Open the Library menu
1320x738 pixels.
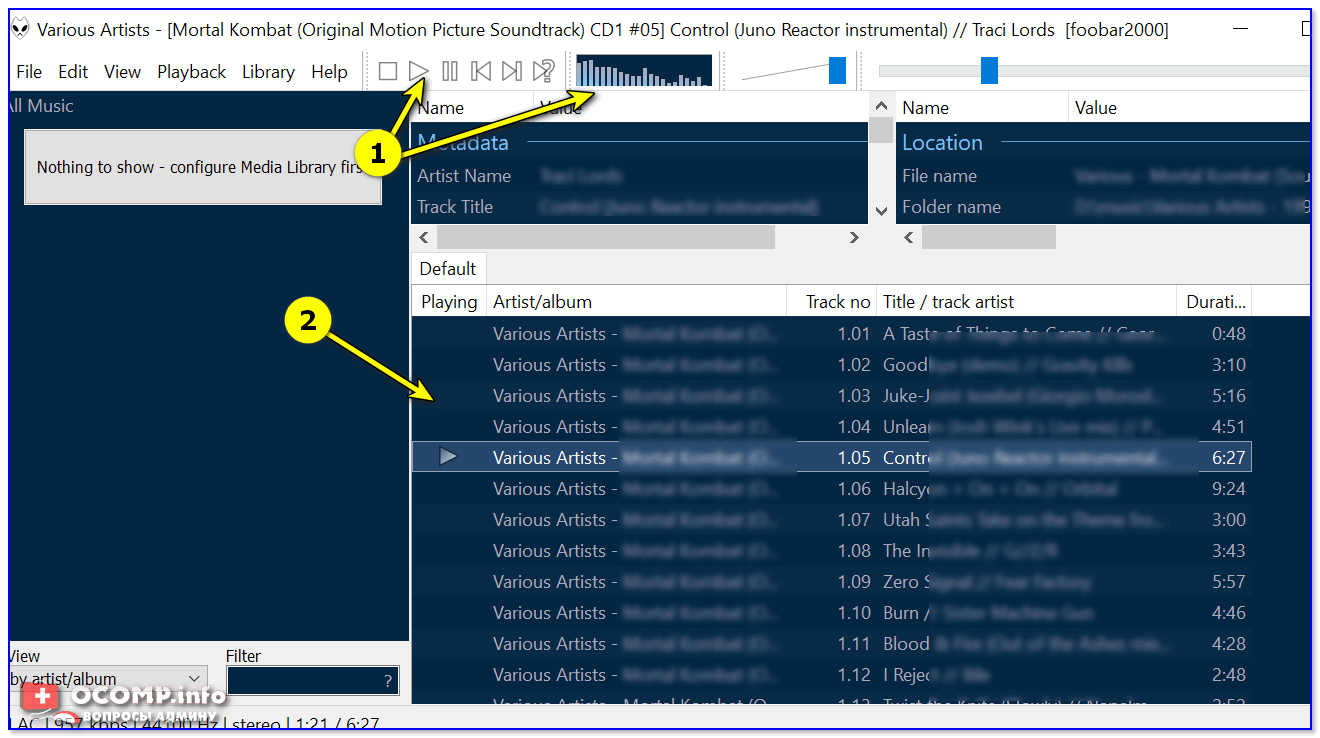point(268,72)
